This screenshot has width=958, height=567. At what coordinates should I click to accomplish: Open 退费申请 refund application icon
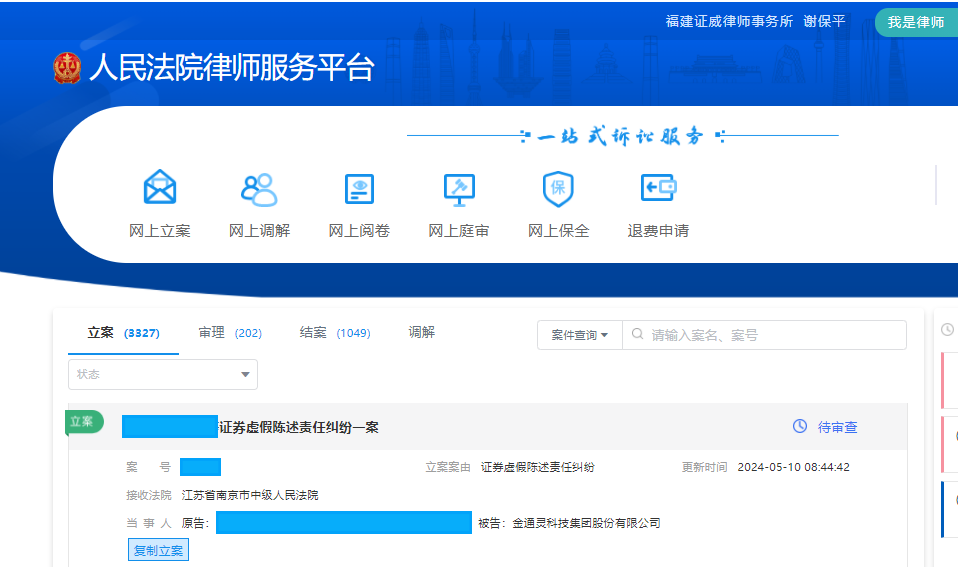[x=658, y=188]
